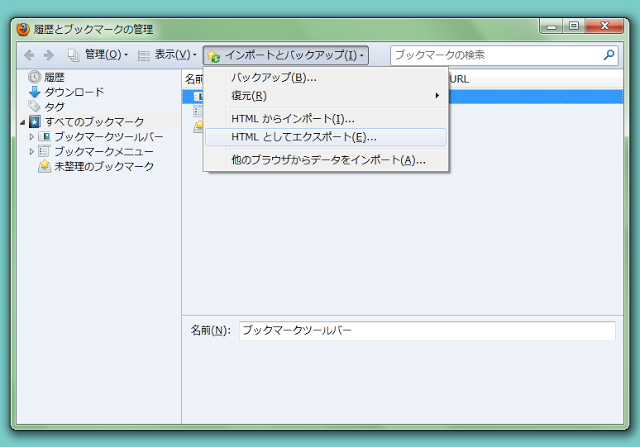This screenshot has height=447, width=640.
Task: Click the 管理 organize pages icon
Action: point(73,55)
